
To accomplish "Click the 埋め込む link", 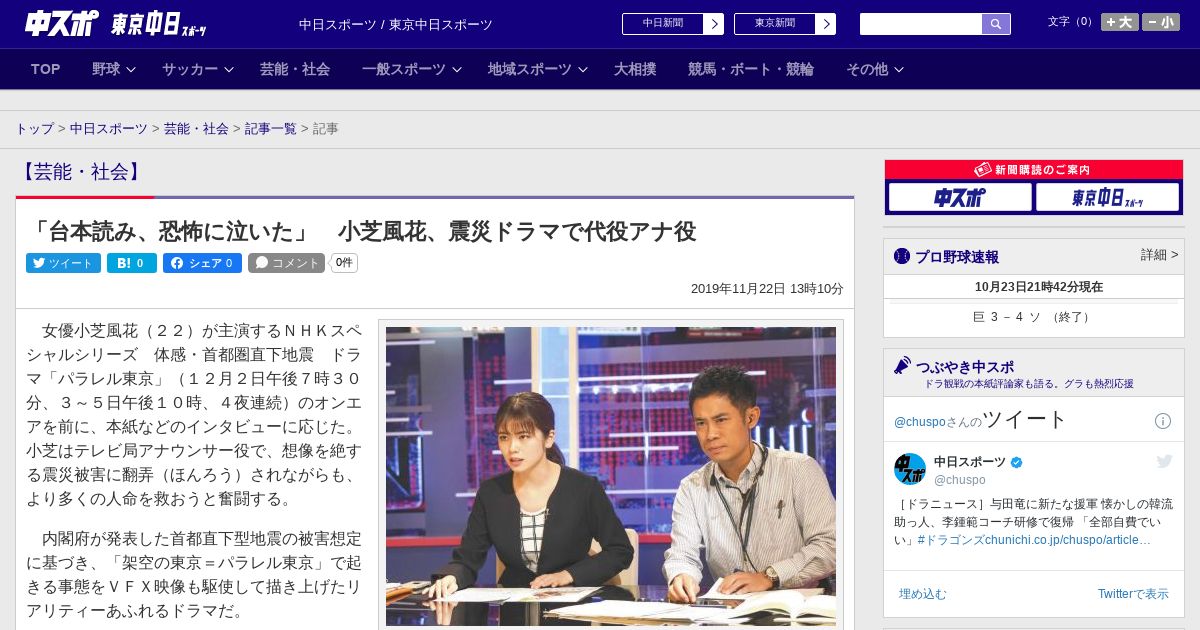I will click(922, 594).
